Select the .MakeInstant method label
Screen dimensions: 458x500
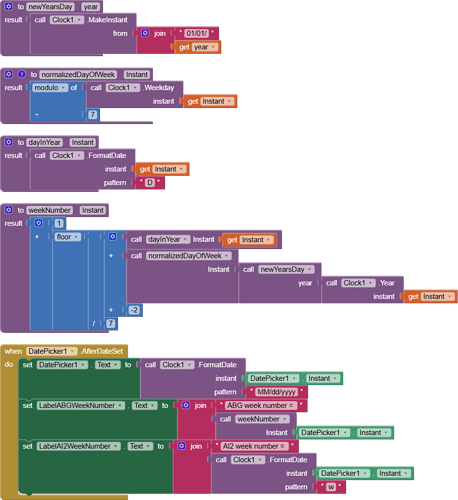(107, 20)
